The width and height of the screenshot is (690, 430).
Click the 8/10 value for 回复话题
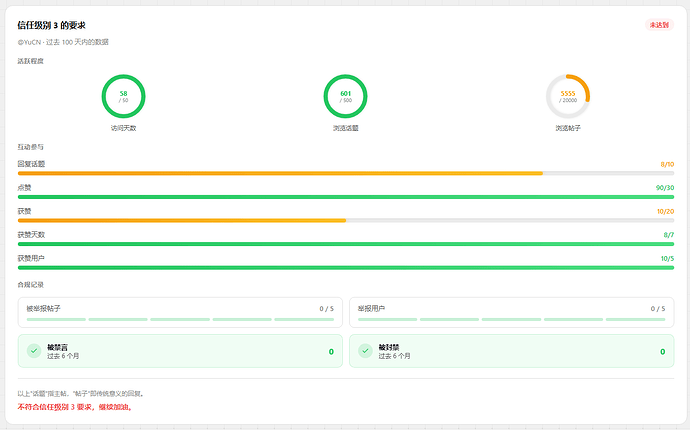[667, 164]
